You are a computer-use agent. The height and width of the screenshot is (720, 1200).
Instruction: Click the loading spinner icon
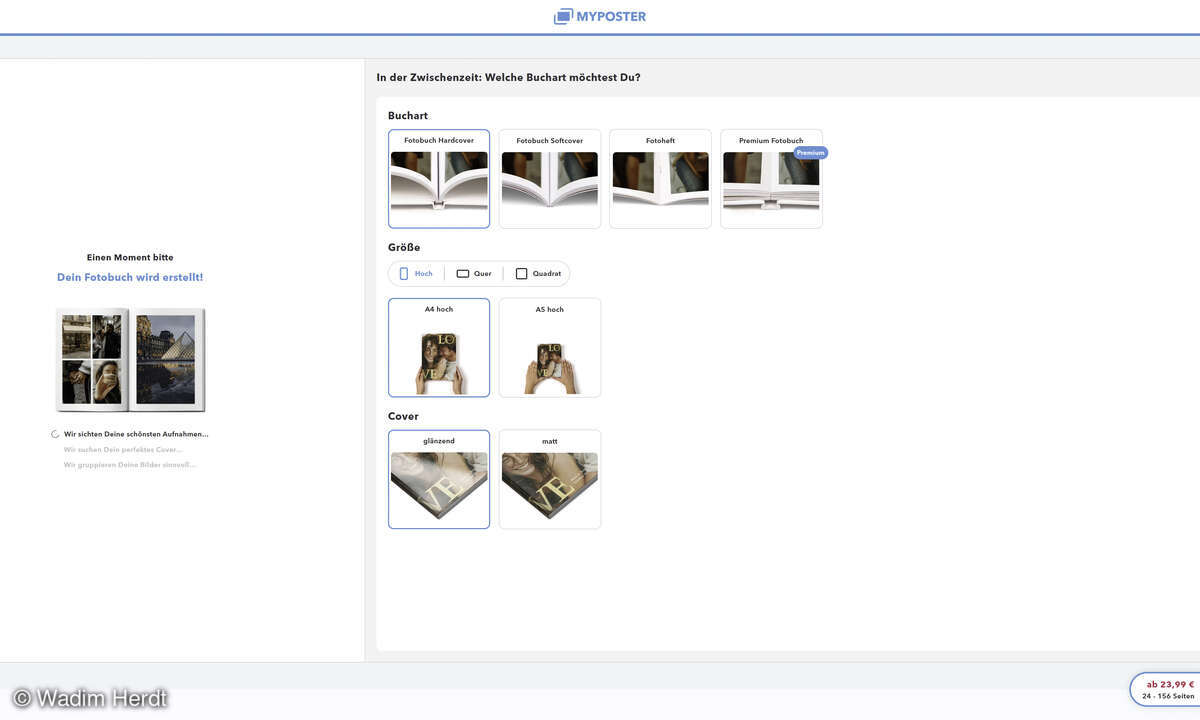(x=56, y=434)
